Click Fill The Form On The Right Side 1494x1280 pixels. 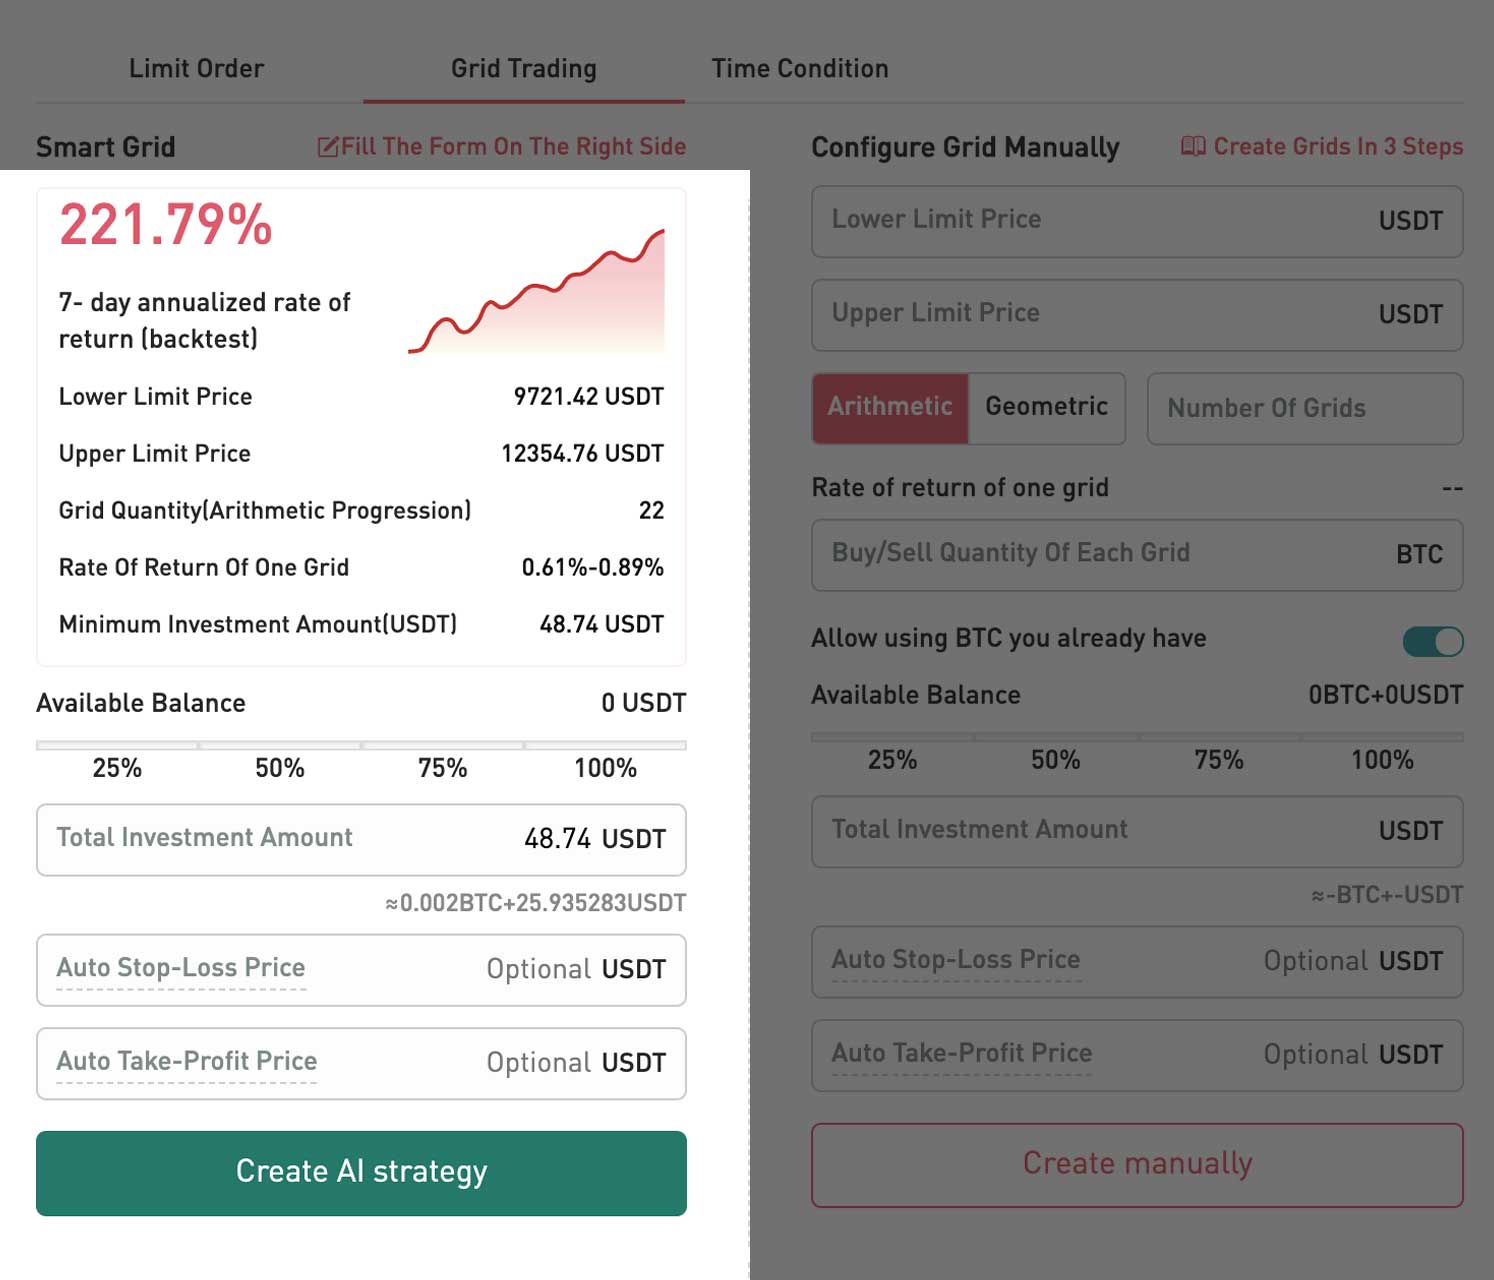[x=513, y=147]
